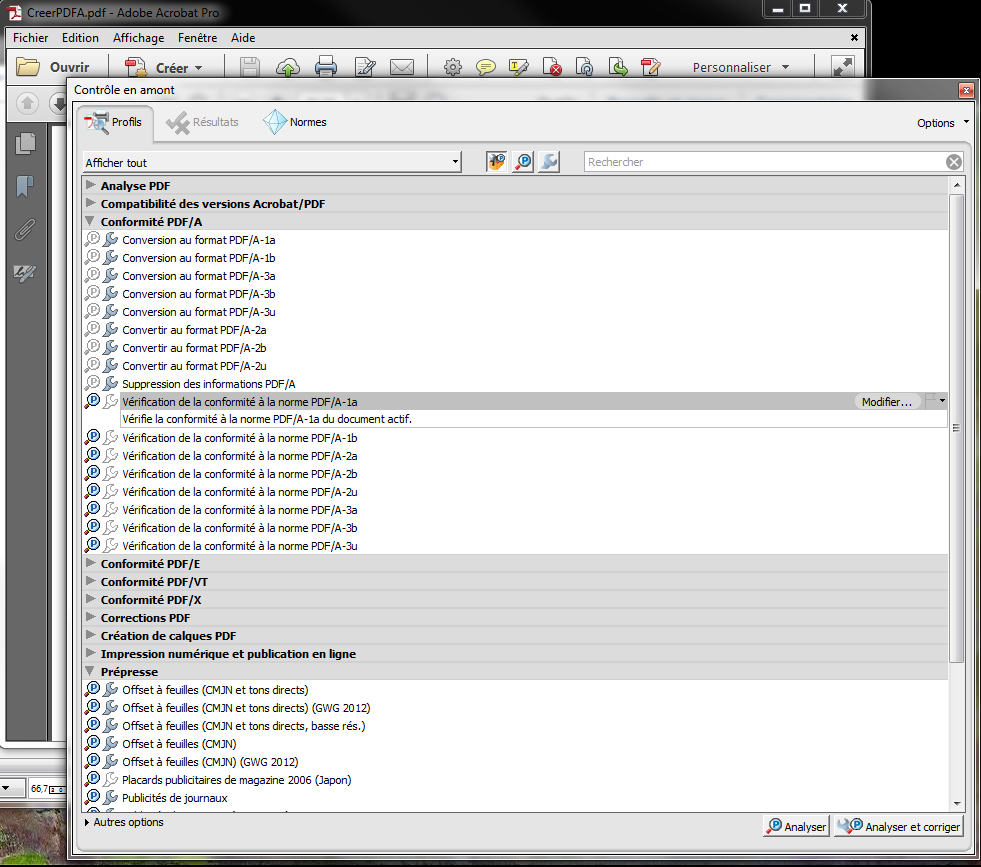This screenshot has width=981, height=867.
Task: Click the yellow comment bubble icon
Action: (x=485, y=68)
